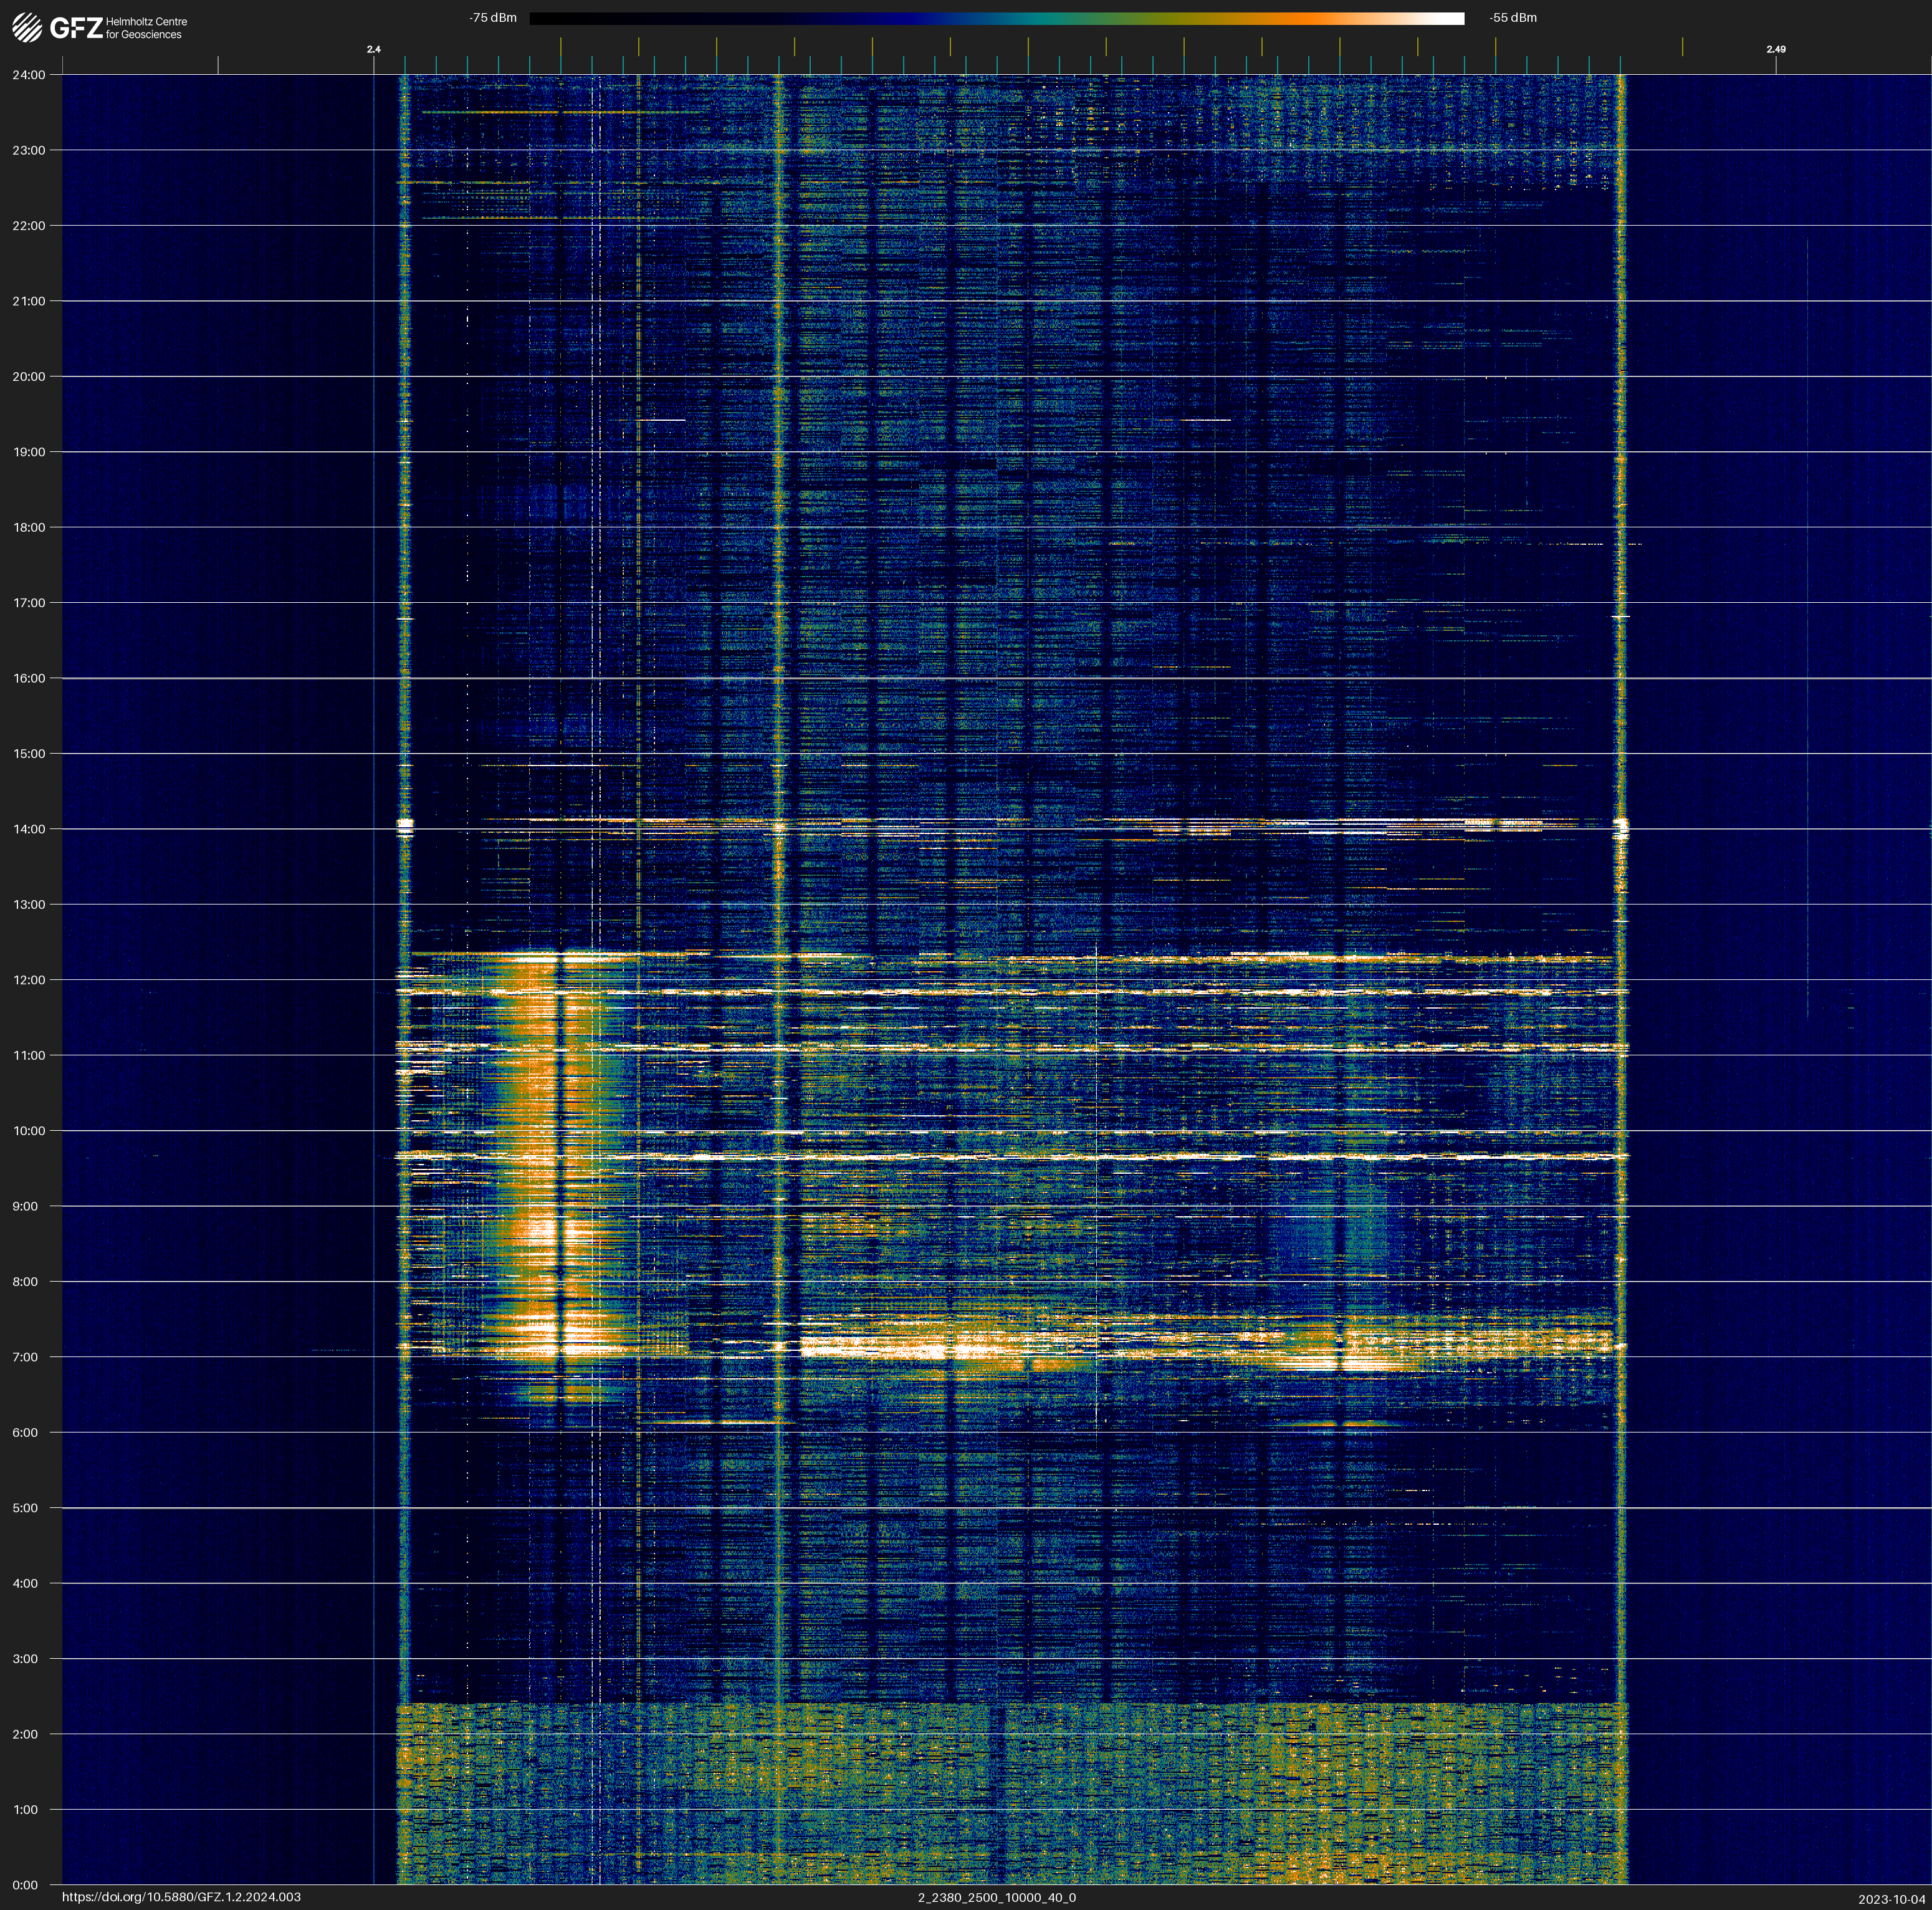Click the 21:00 time axis label
The image size is (1932, 1910).
coord(29,301)
